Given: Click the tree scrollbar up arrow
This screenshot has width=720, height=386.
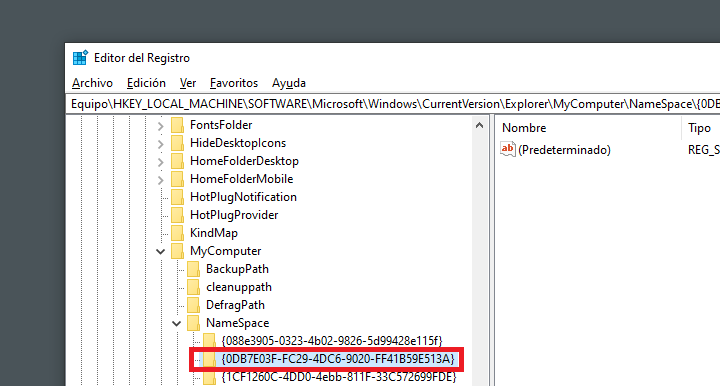Looking at the screenshot, I should tap(479, 125).
